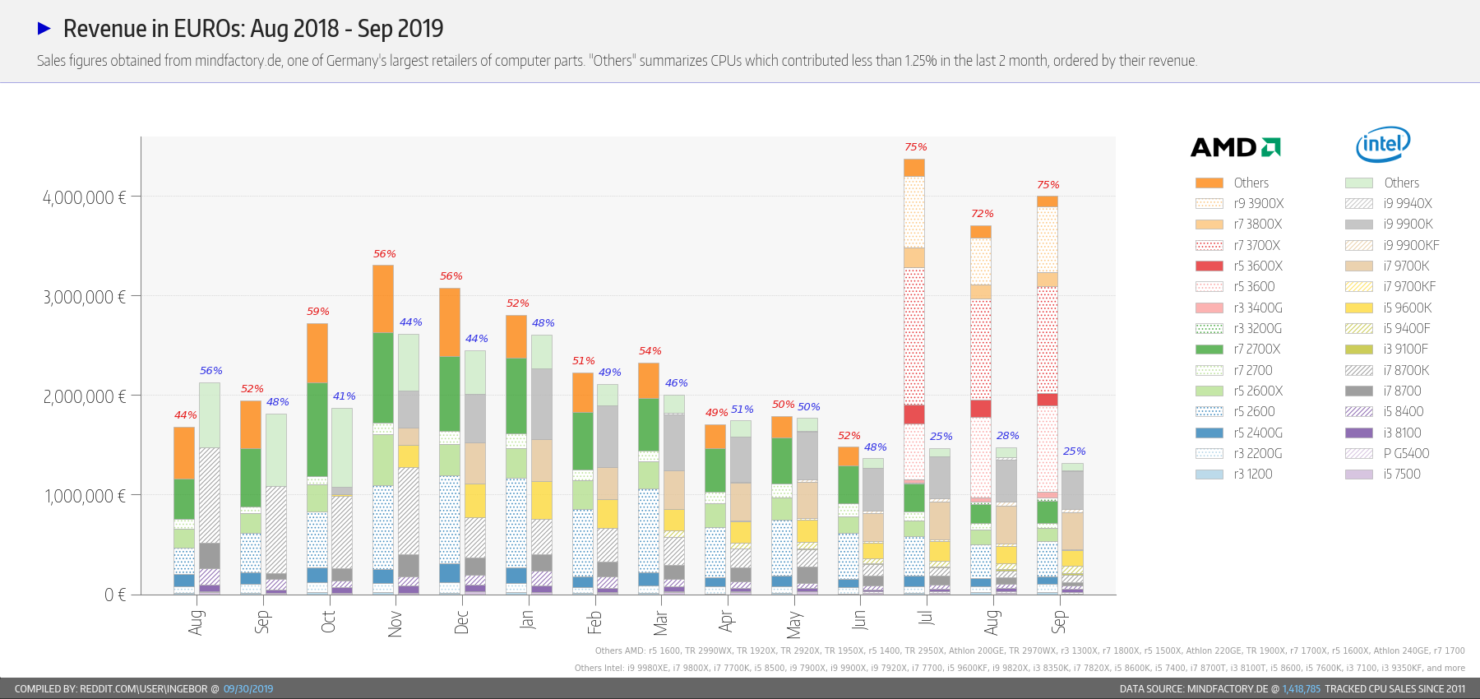Click the Jun x-axis label
Screen dimensions: 1480x699
pyautogui.click(x=861, y=618)
